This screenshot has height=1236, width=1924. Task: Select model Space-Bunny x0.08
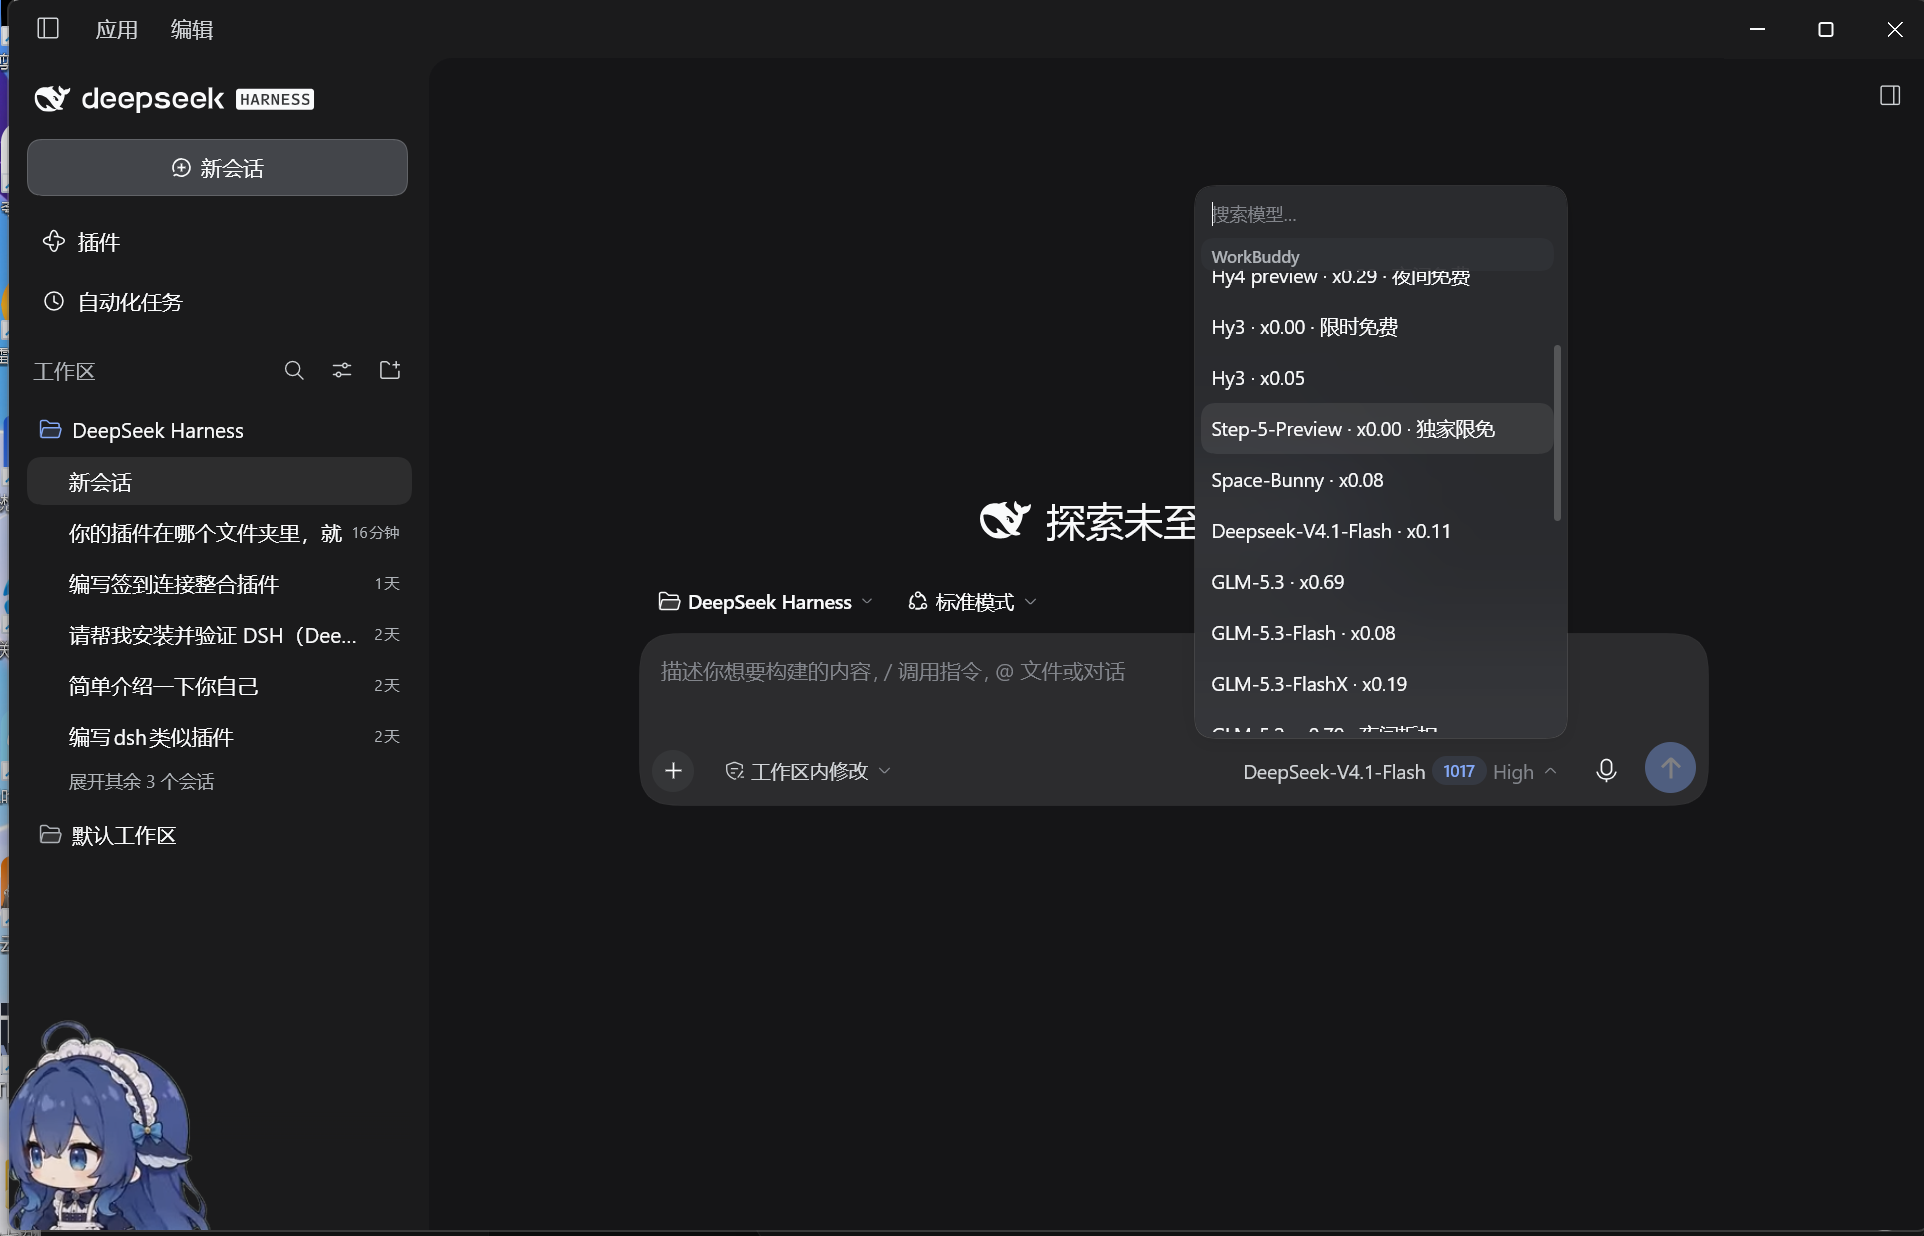(x=1376, y=480)
